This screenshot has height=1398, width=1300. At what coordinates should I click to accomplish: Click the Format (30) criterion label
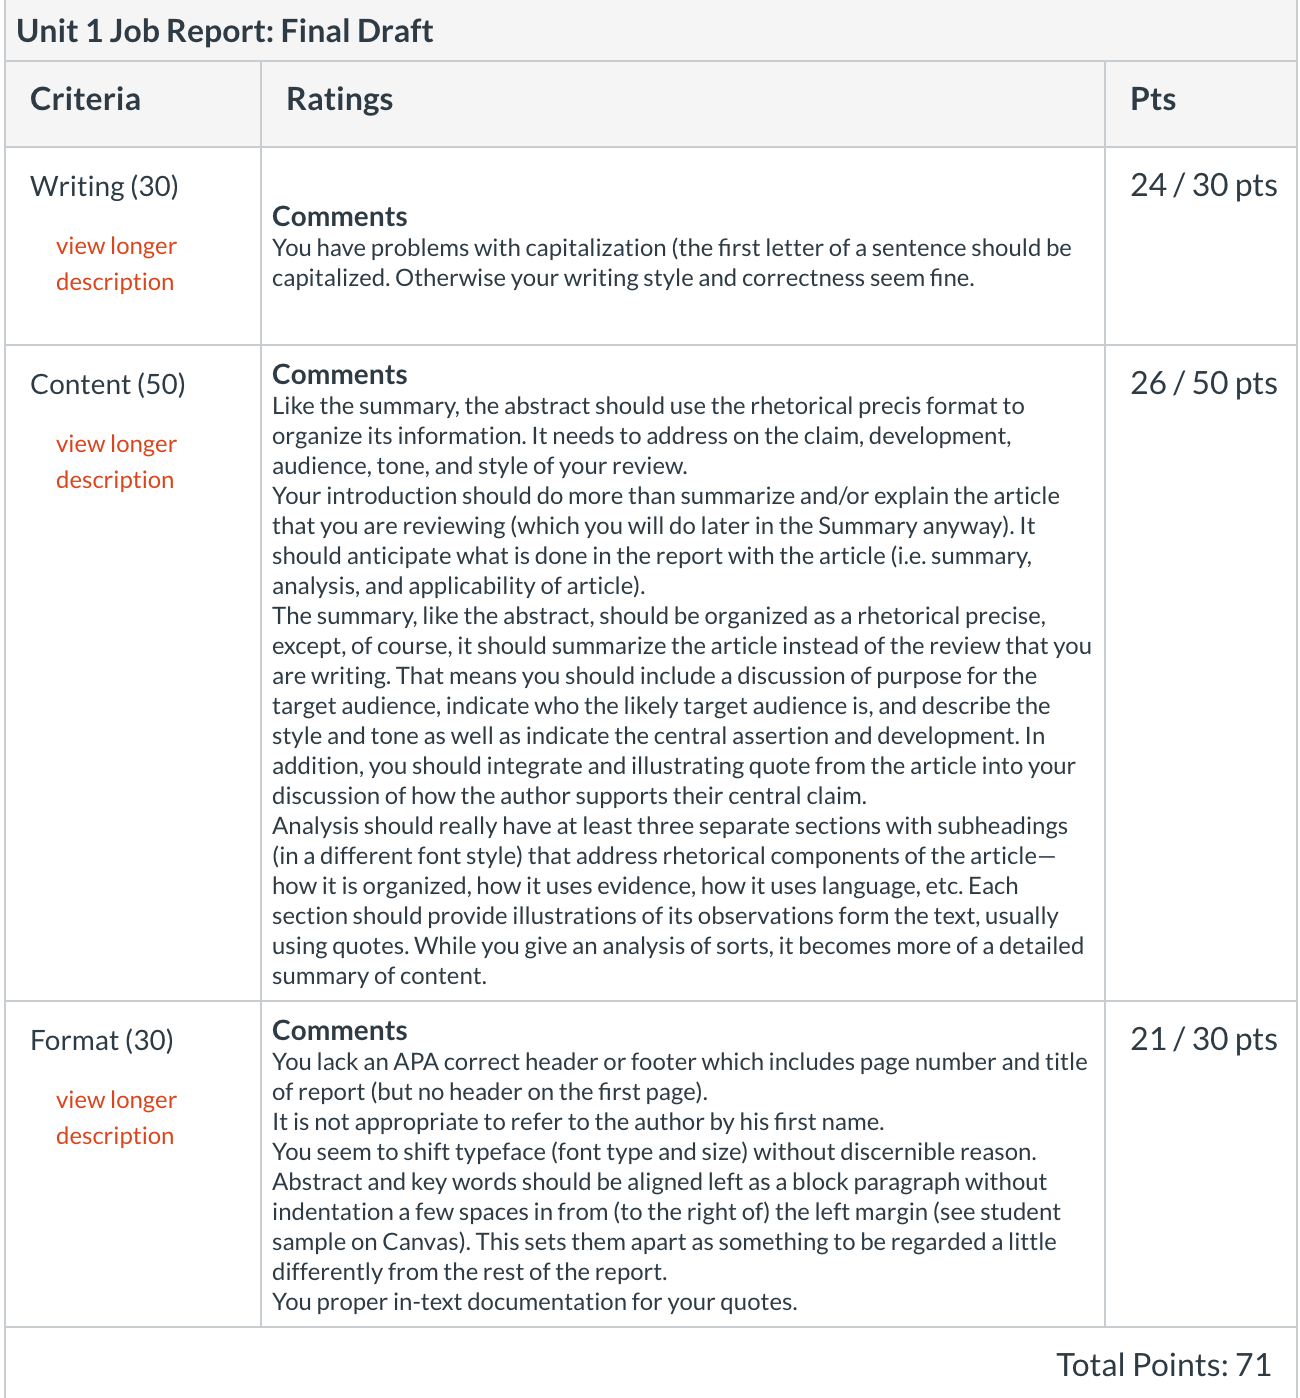(x=102, y=1040)
